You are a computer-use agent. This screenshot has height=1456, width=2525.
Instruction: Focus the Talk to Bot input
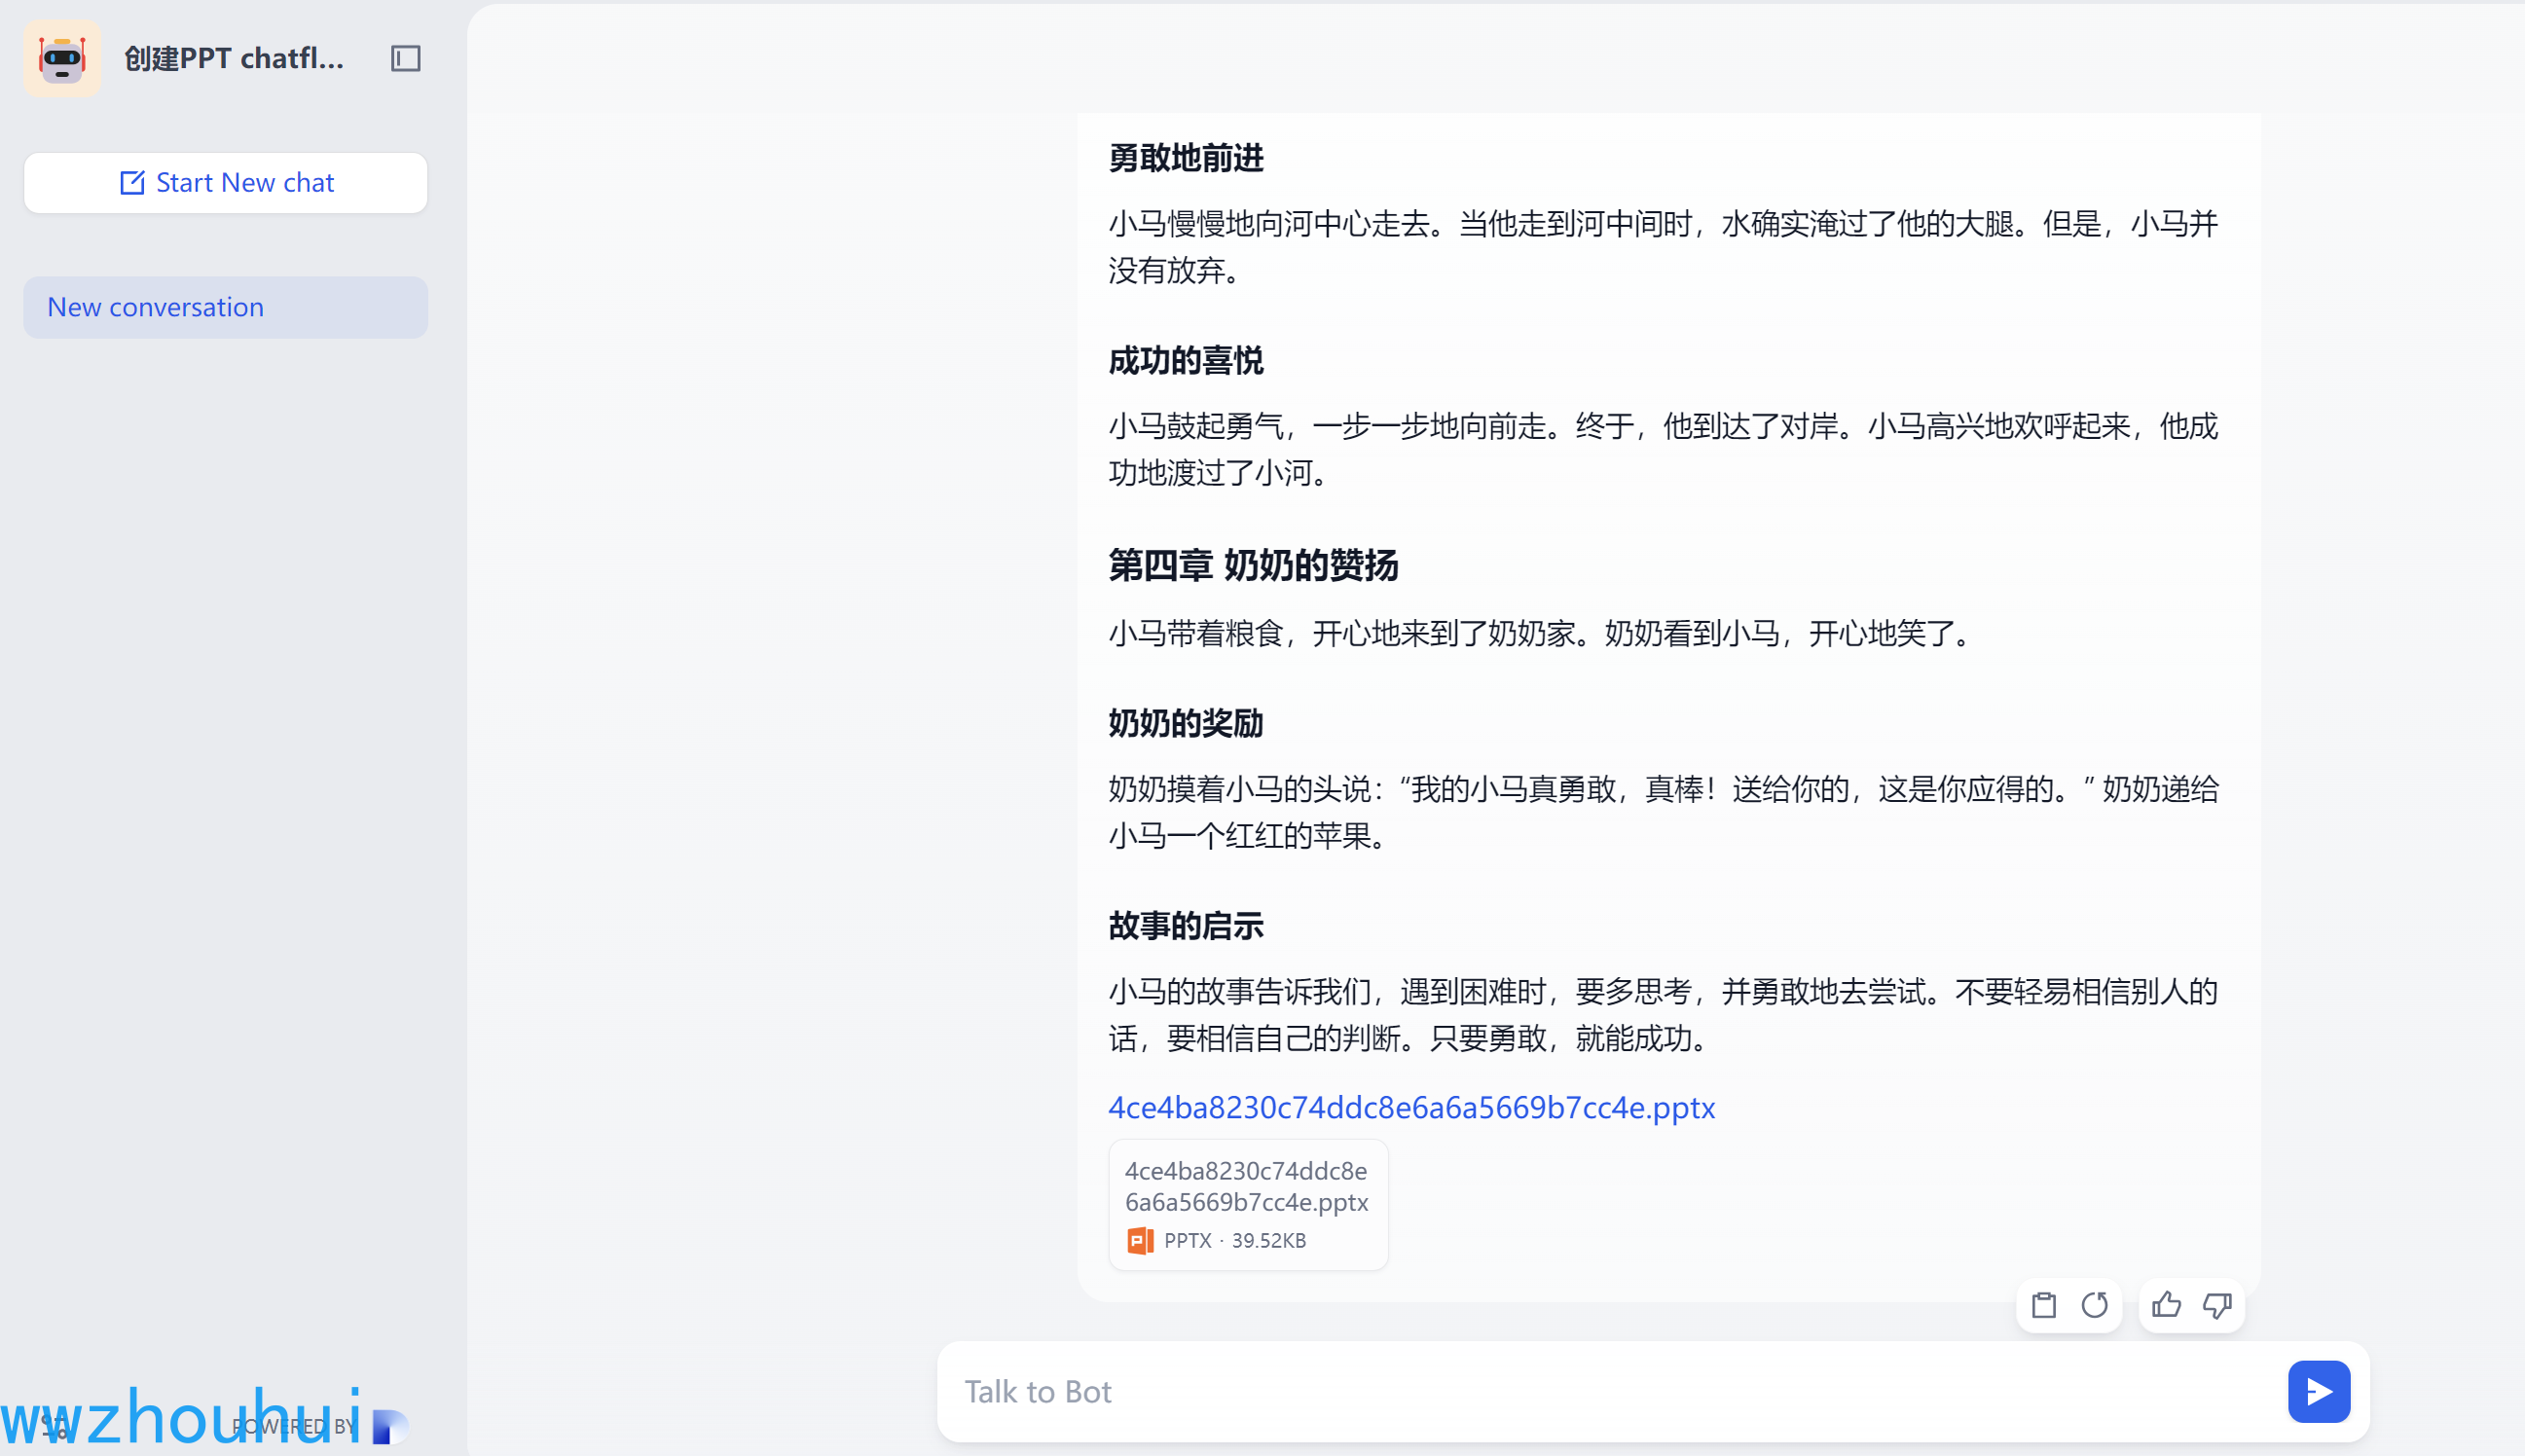pos(1600,1391)
